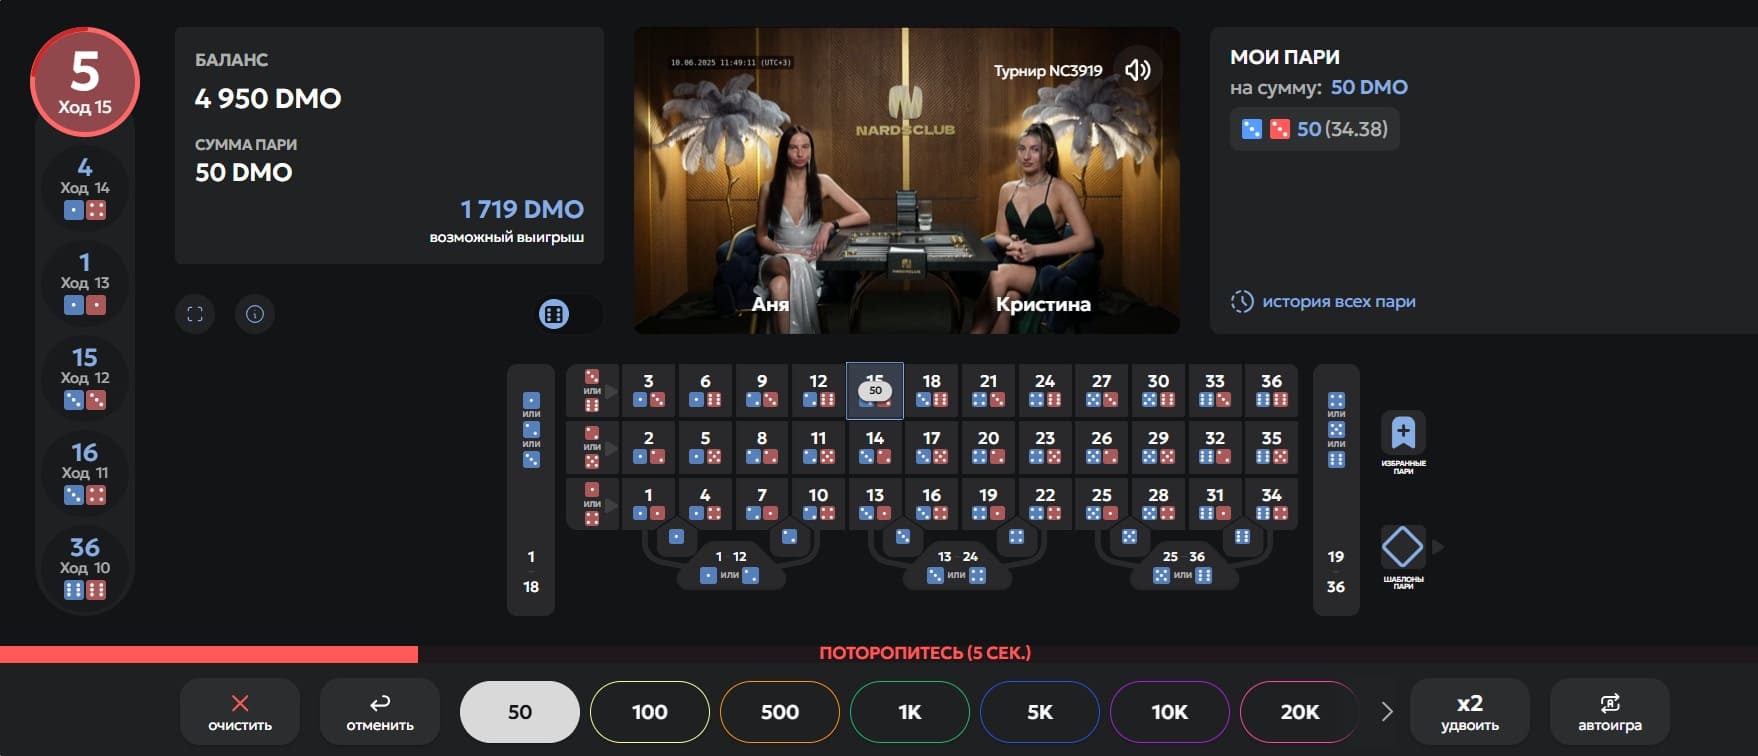1758x756 pixels.
Task: Bet on number 17 cell
Action: point(932,446)
